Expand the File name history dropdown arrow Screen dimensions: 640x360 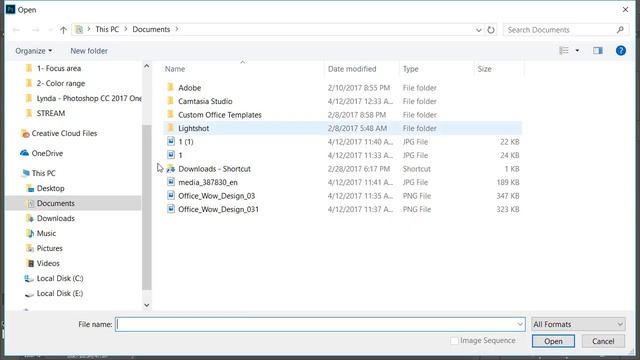[x=520, y=324]
